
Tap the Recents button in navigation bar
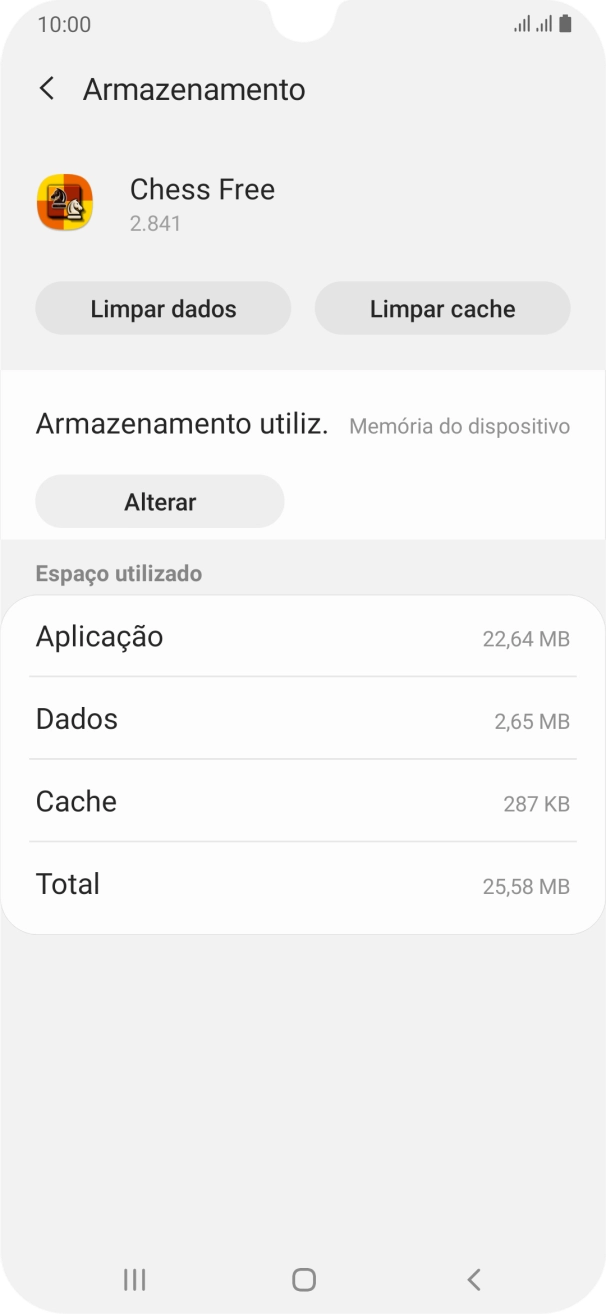133,1278
